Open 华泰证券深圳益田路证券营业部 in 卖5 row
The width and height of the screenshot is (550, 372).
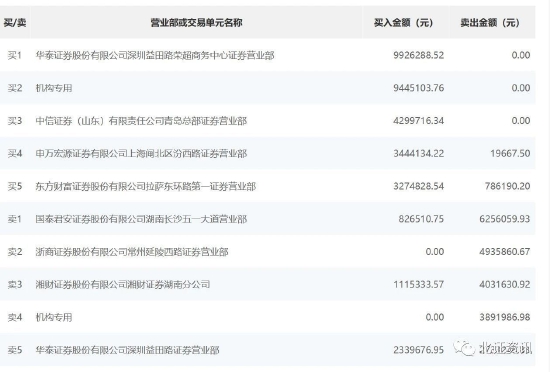click(127, 350)
